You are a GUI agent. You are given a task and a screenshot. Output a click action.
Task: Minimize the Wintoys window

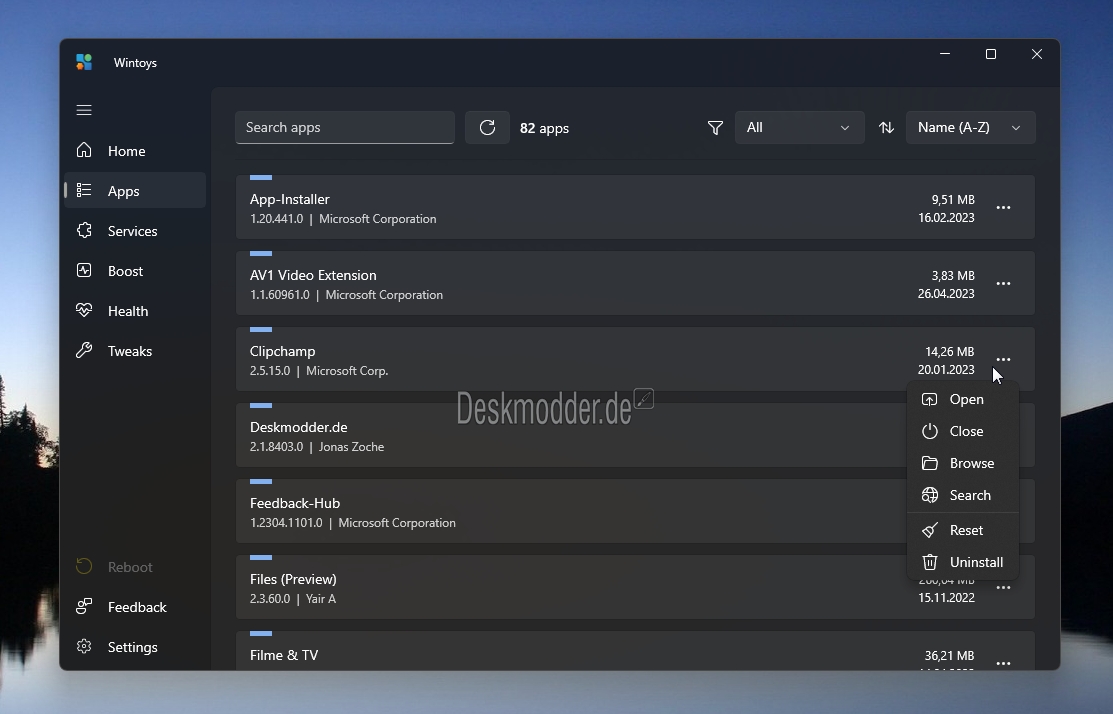point(945,54)
